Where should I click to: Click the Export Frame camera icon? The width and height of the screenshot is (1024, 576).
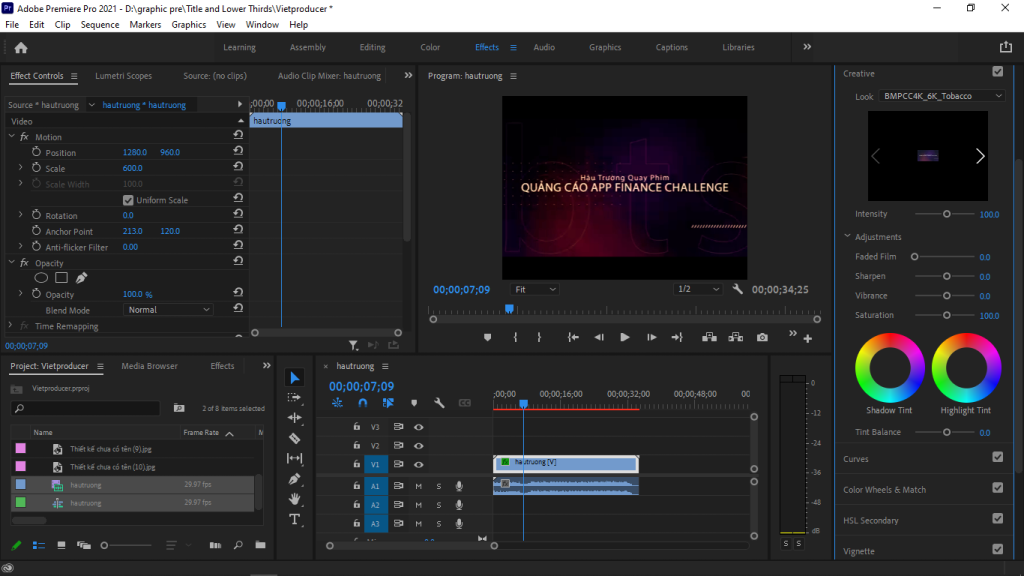[762, 337]
